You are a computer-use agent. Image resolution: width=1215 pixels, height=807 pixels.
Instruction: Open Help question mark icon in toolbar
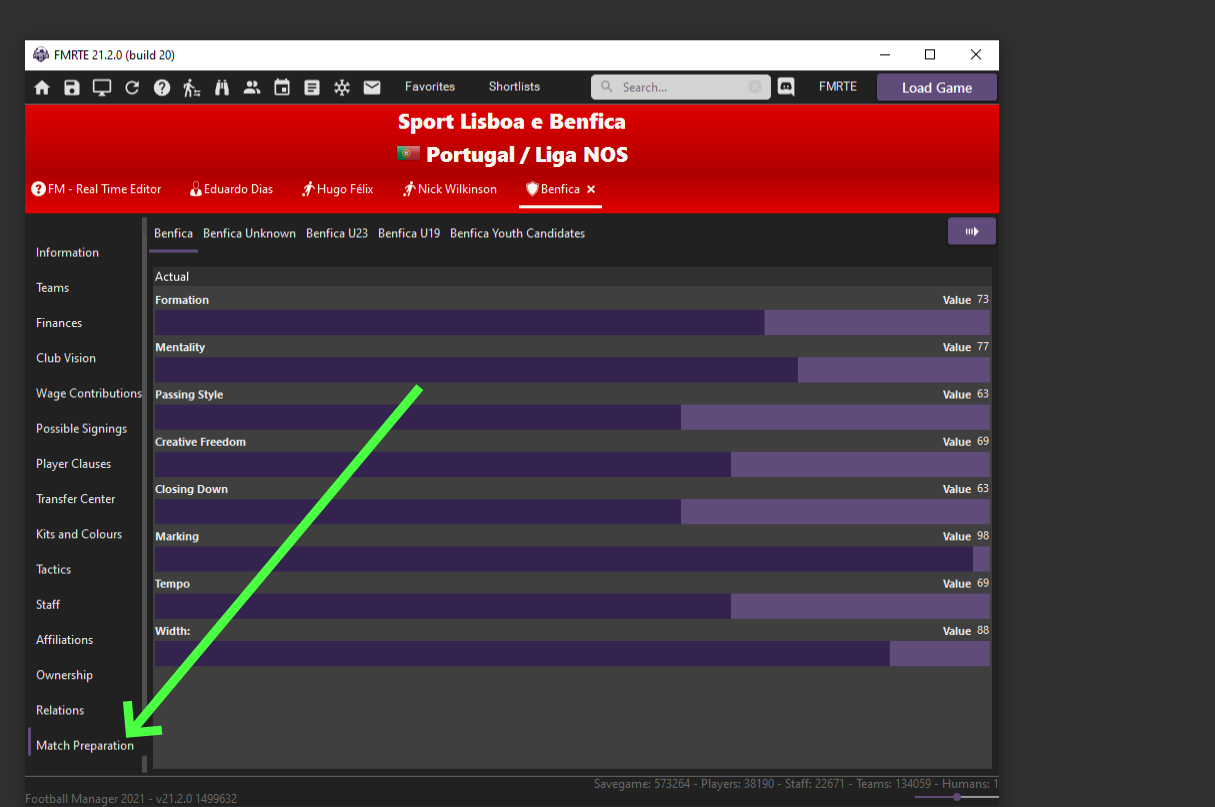162,88
